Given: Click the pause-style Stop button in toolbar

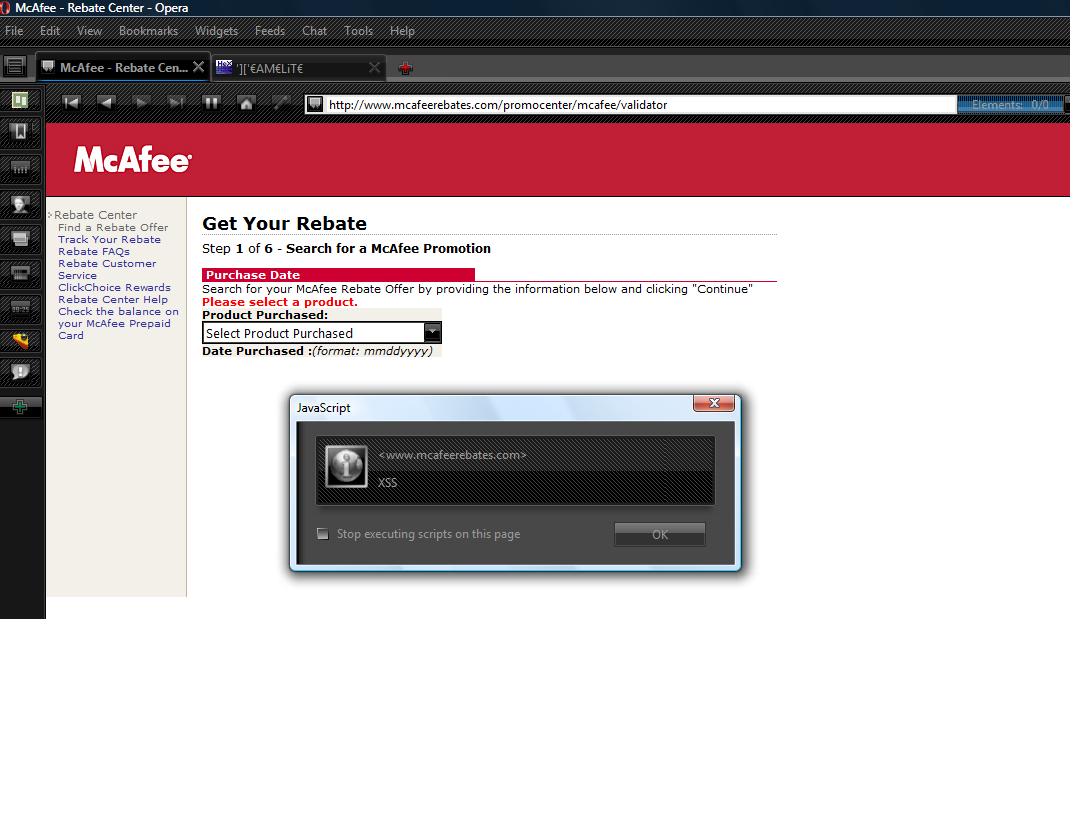Looking at the screenshot, I should (x=211, y=103).
